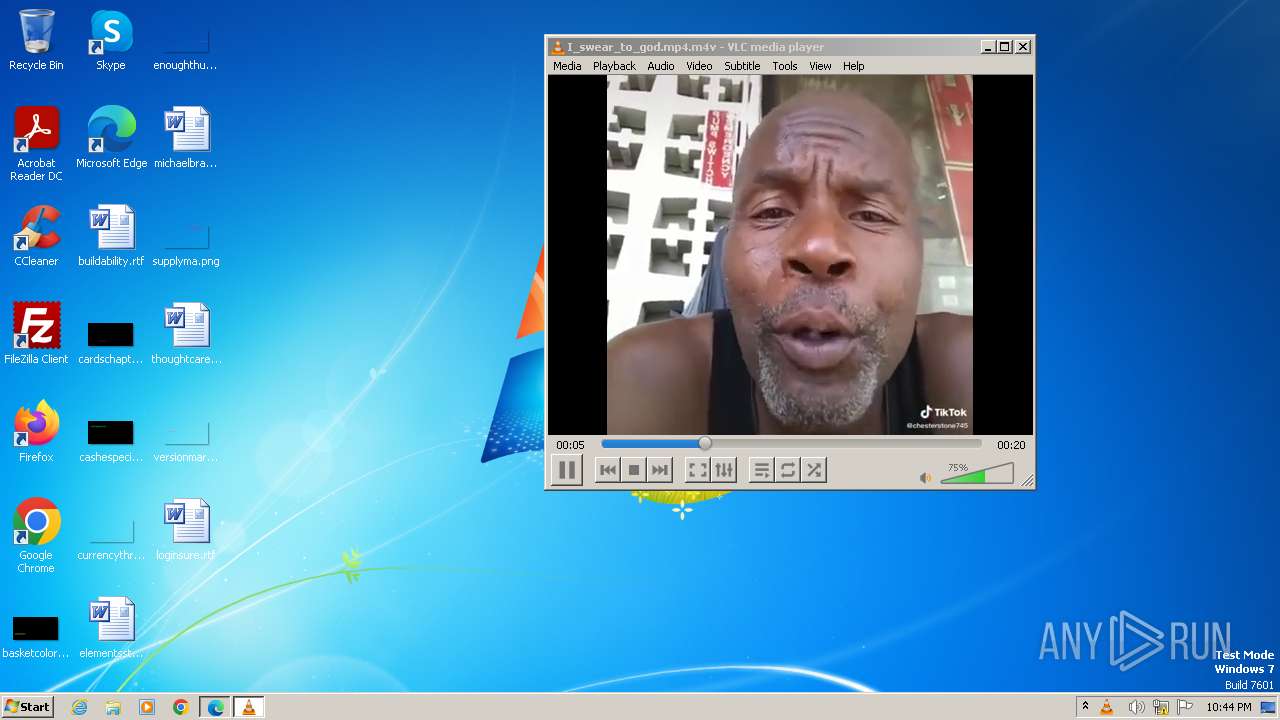Select the cashespeci... file icon
This screenshot has width=1280, height=720.
coord(111,441)
